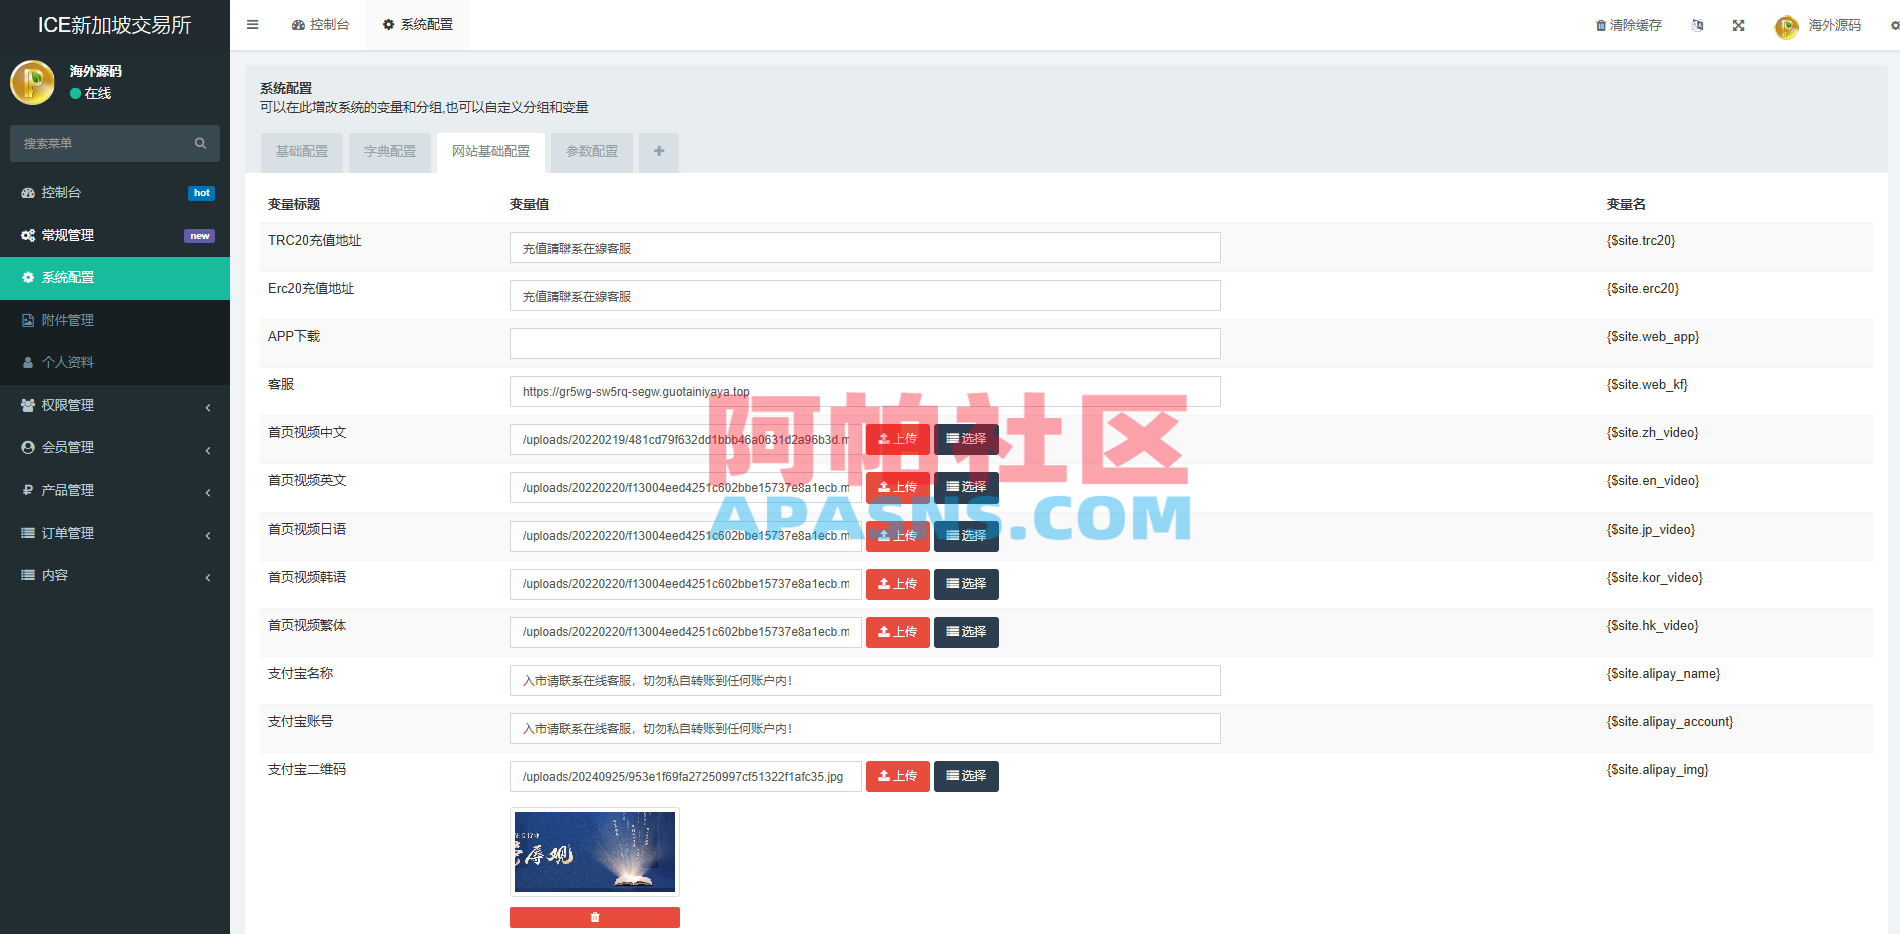Viewport: 1900px width, 934px height.
Task: Open the 参数配置 tab
Action: pyautogui.click(x=591, y=152)
